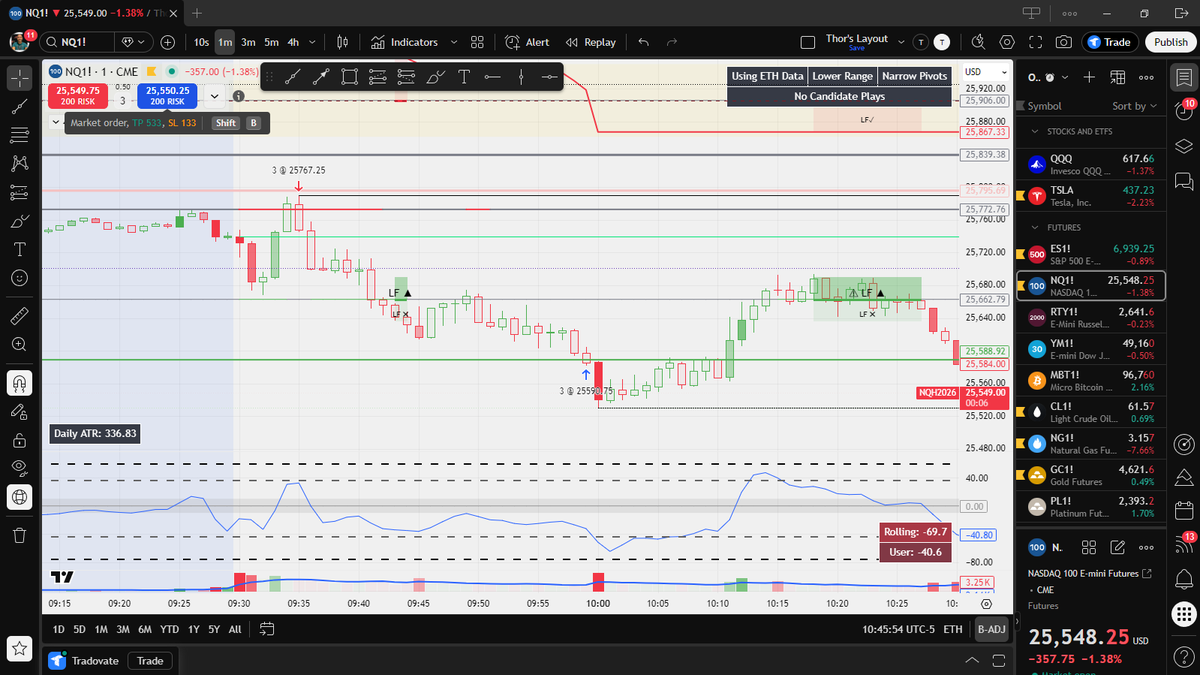Click the floating toolbar rectangle tool
The height and width of the screenshot is (675, 1200).
[349, 77]
